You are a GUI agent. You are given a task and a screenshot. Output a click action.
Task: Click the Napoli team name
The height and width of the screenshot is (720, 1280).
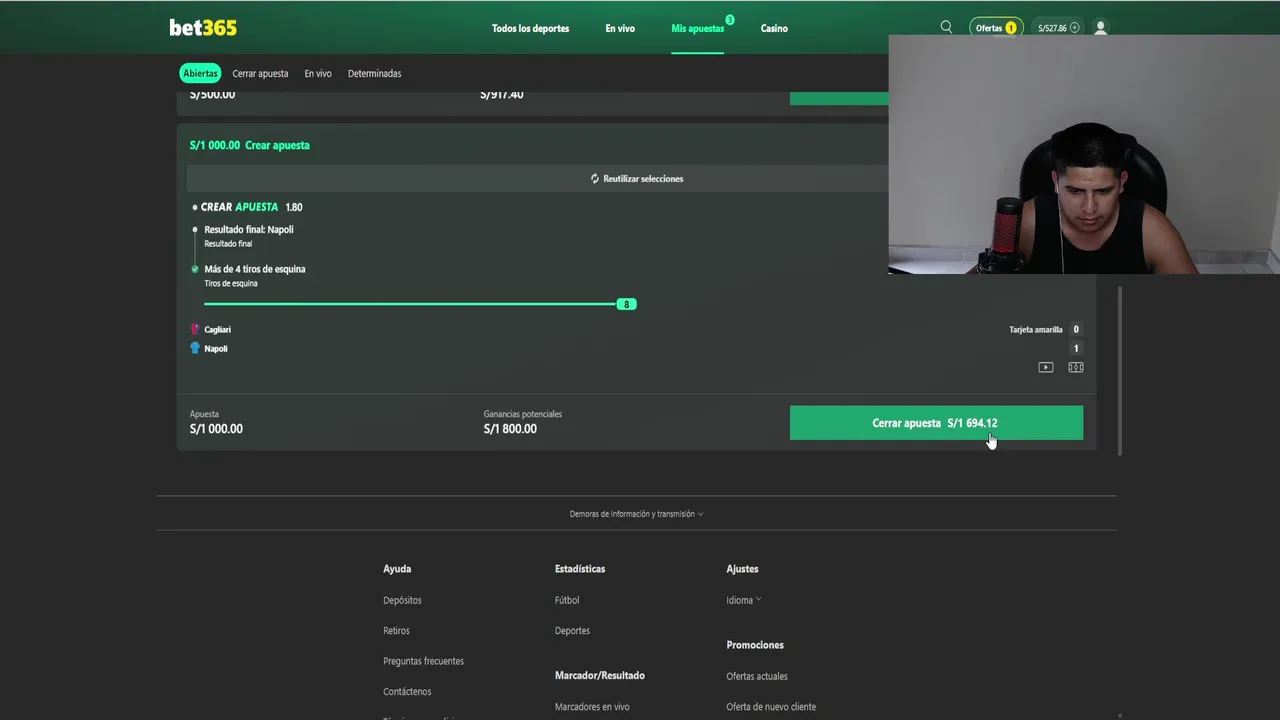pos(216,348)
